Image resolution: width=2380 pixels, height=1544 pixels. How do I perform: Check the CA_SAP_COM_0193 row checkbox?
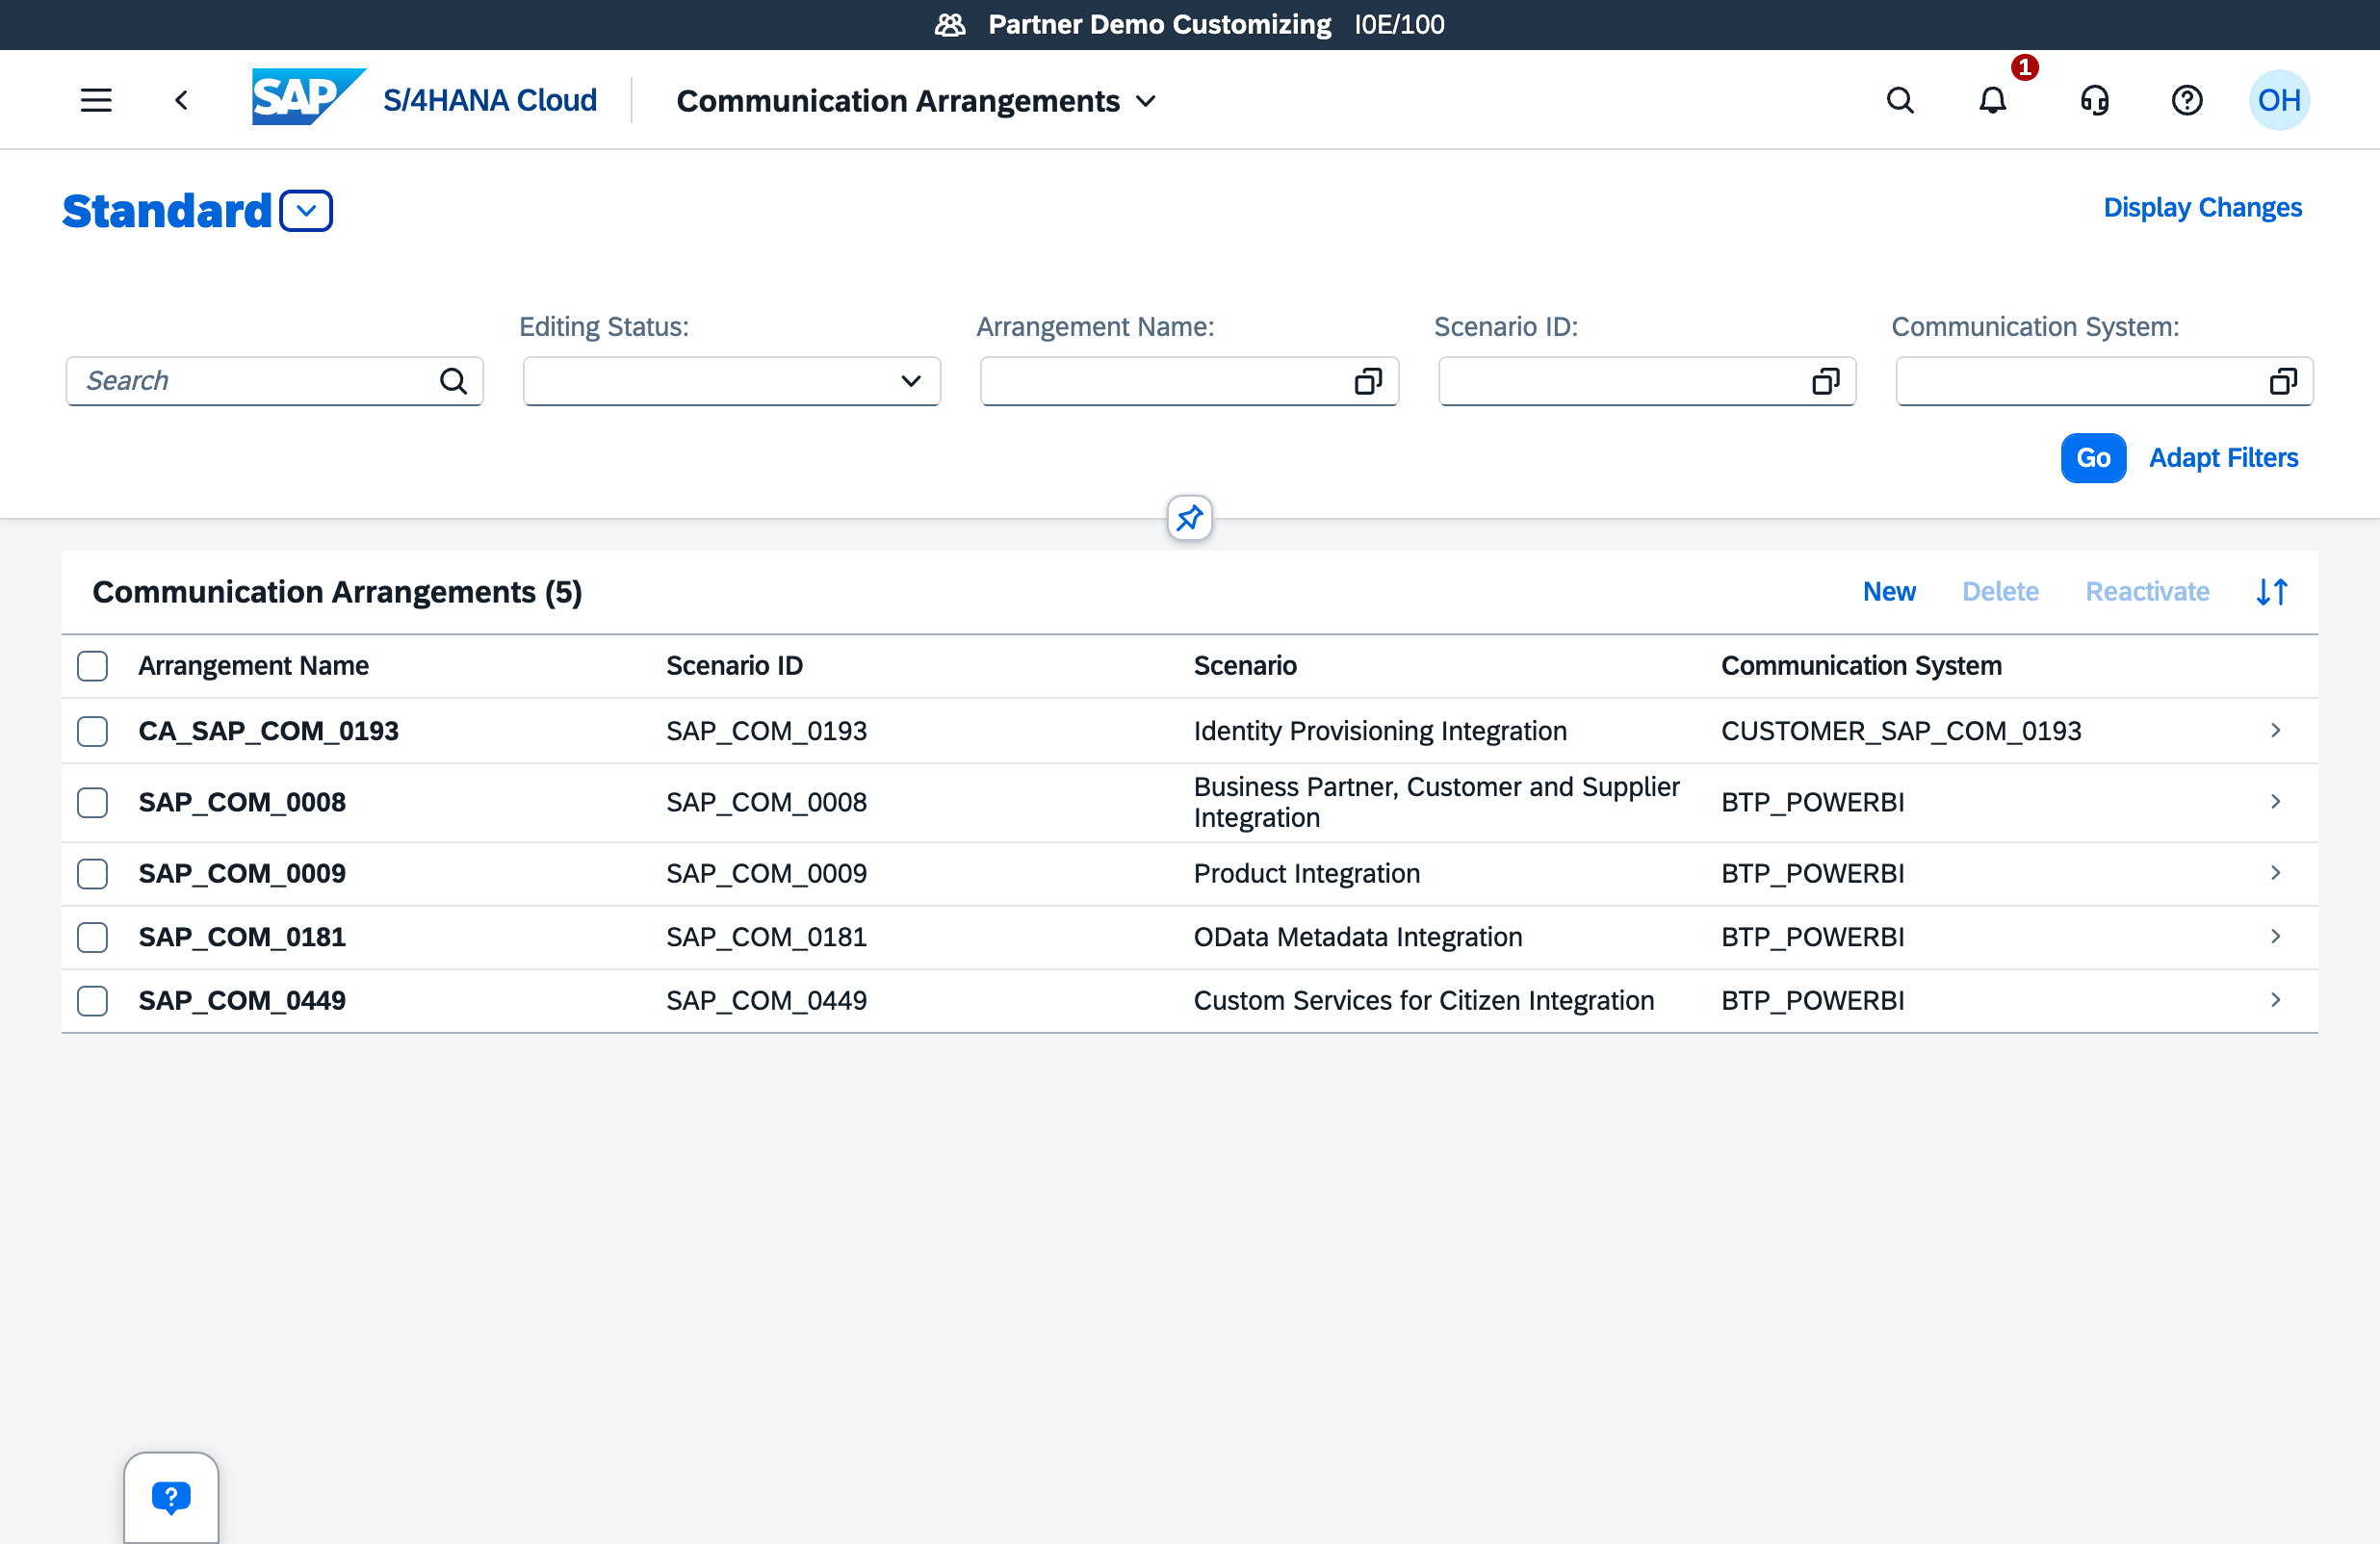coord(92,732)
